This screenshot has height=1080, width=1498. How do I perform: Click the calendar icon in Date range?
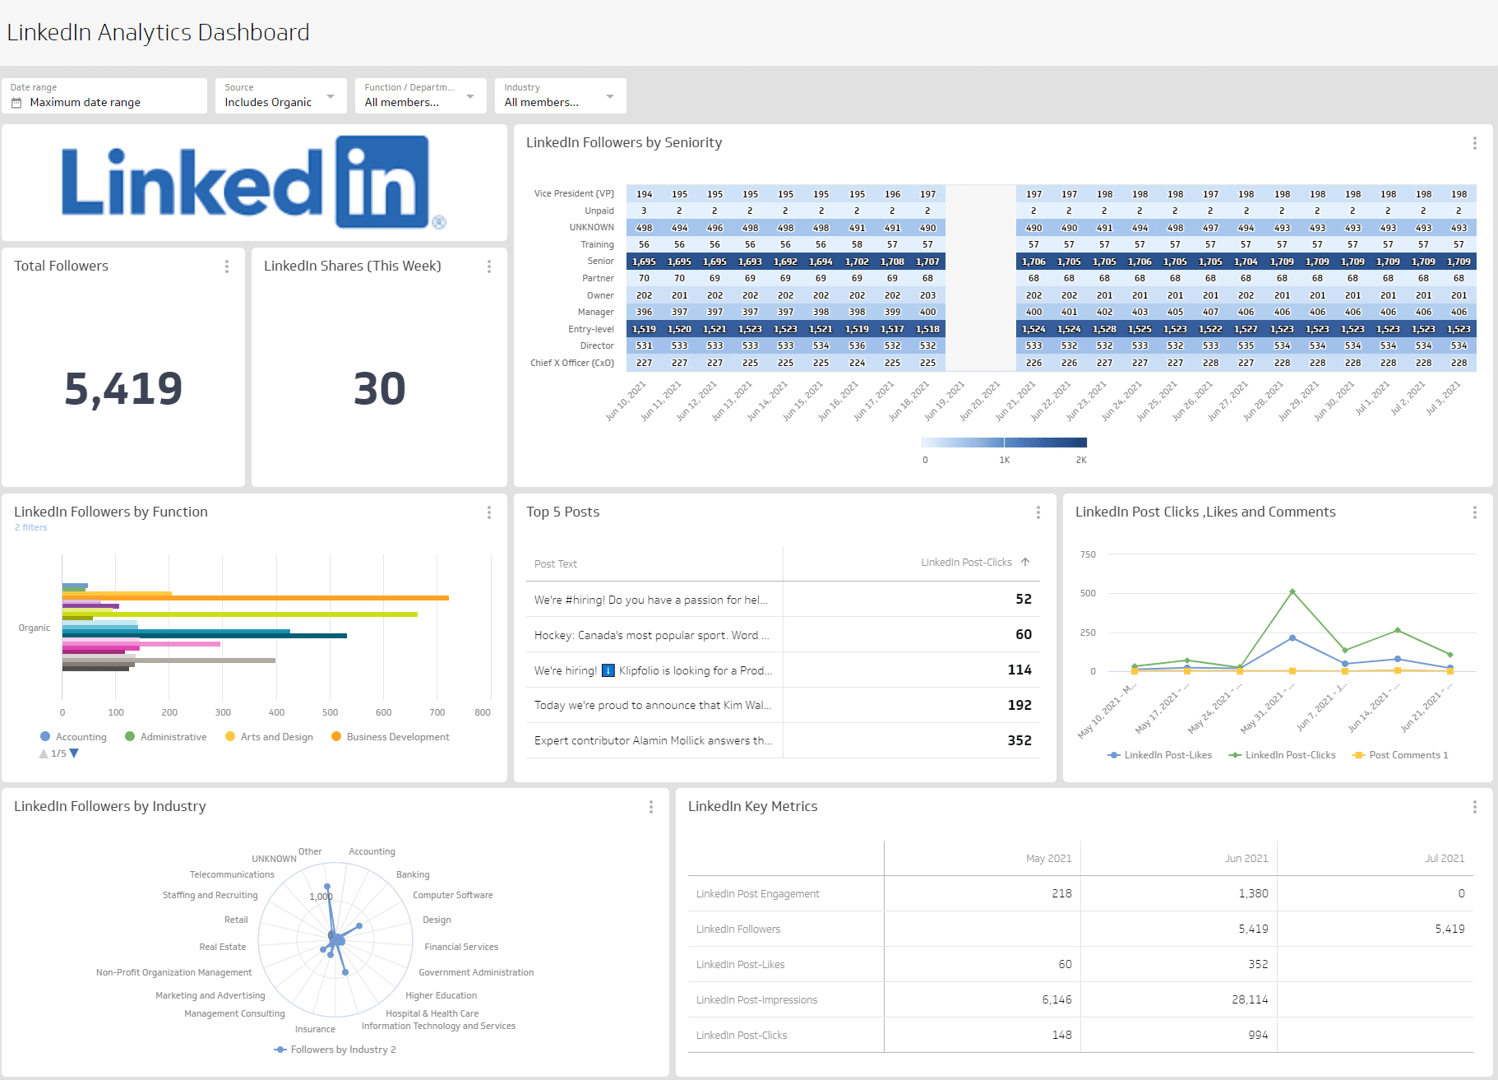(16, 103)
